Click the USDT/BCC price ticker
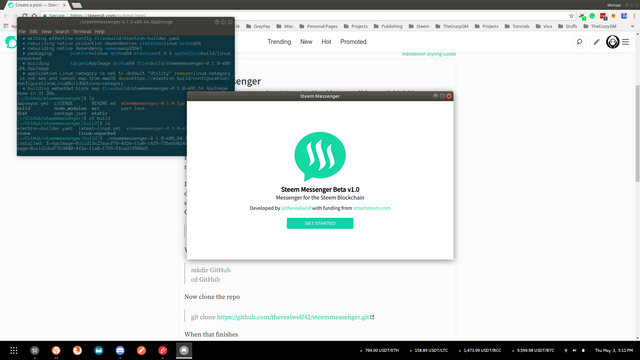Viewport: 640px width, 360px height. coord(480,350)
